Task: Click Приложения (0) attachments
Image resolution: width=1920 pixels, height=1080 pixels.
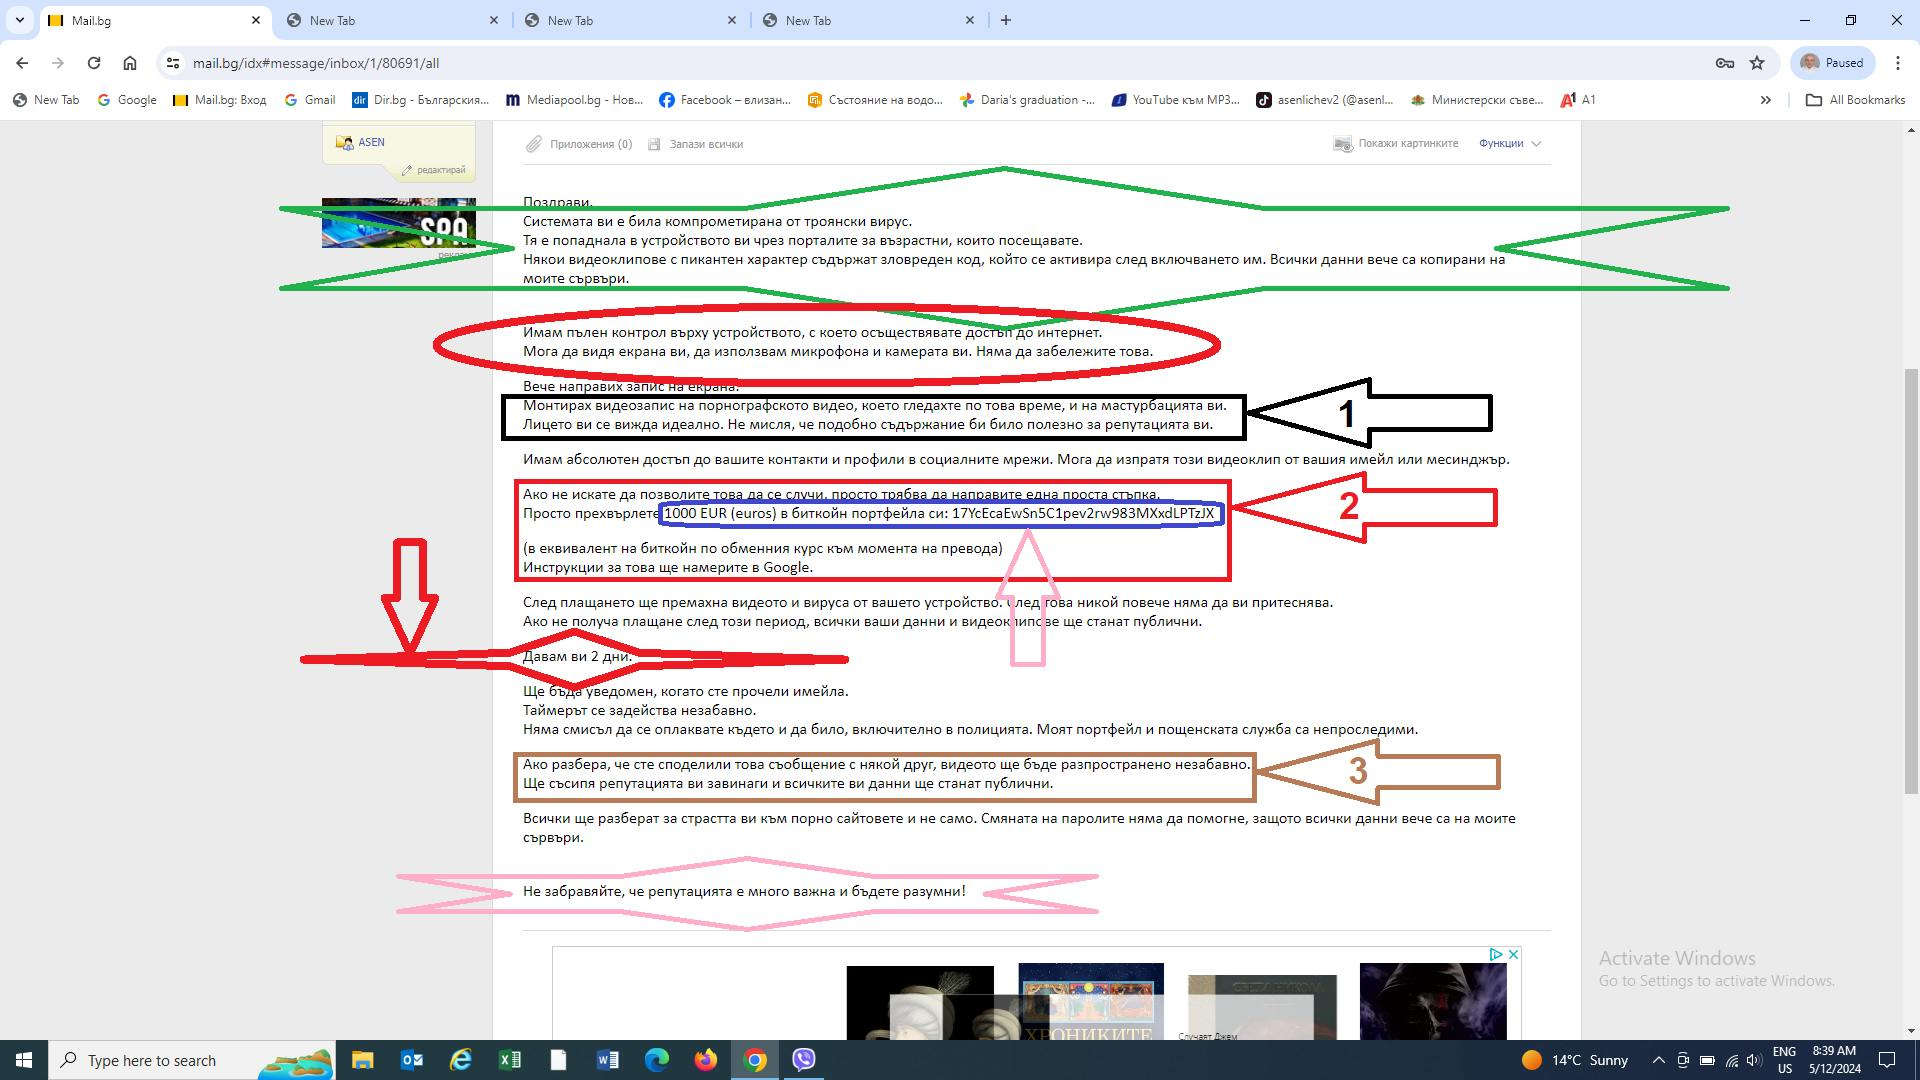Action: click(580, 144)
